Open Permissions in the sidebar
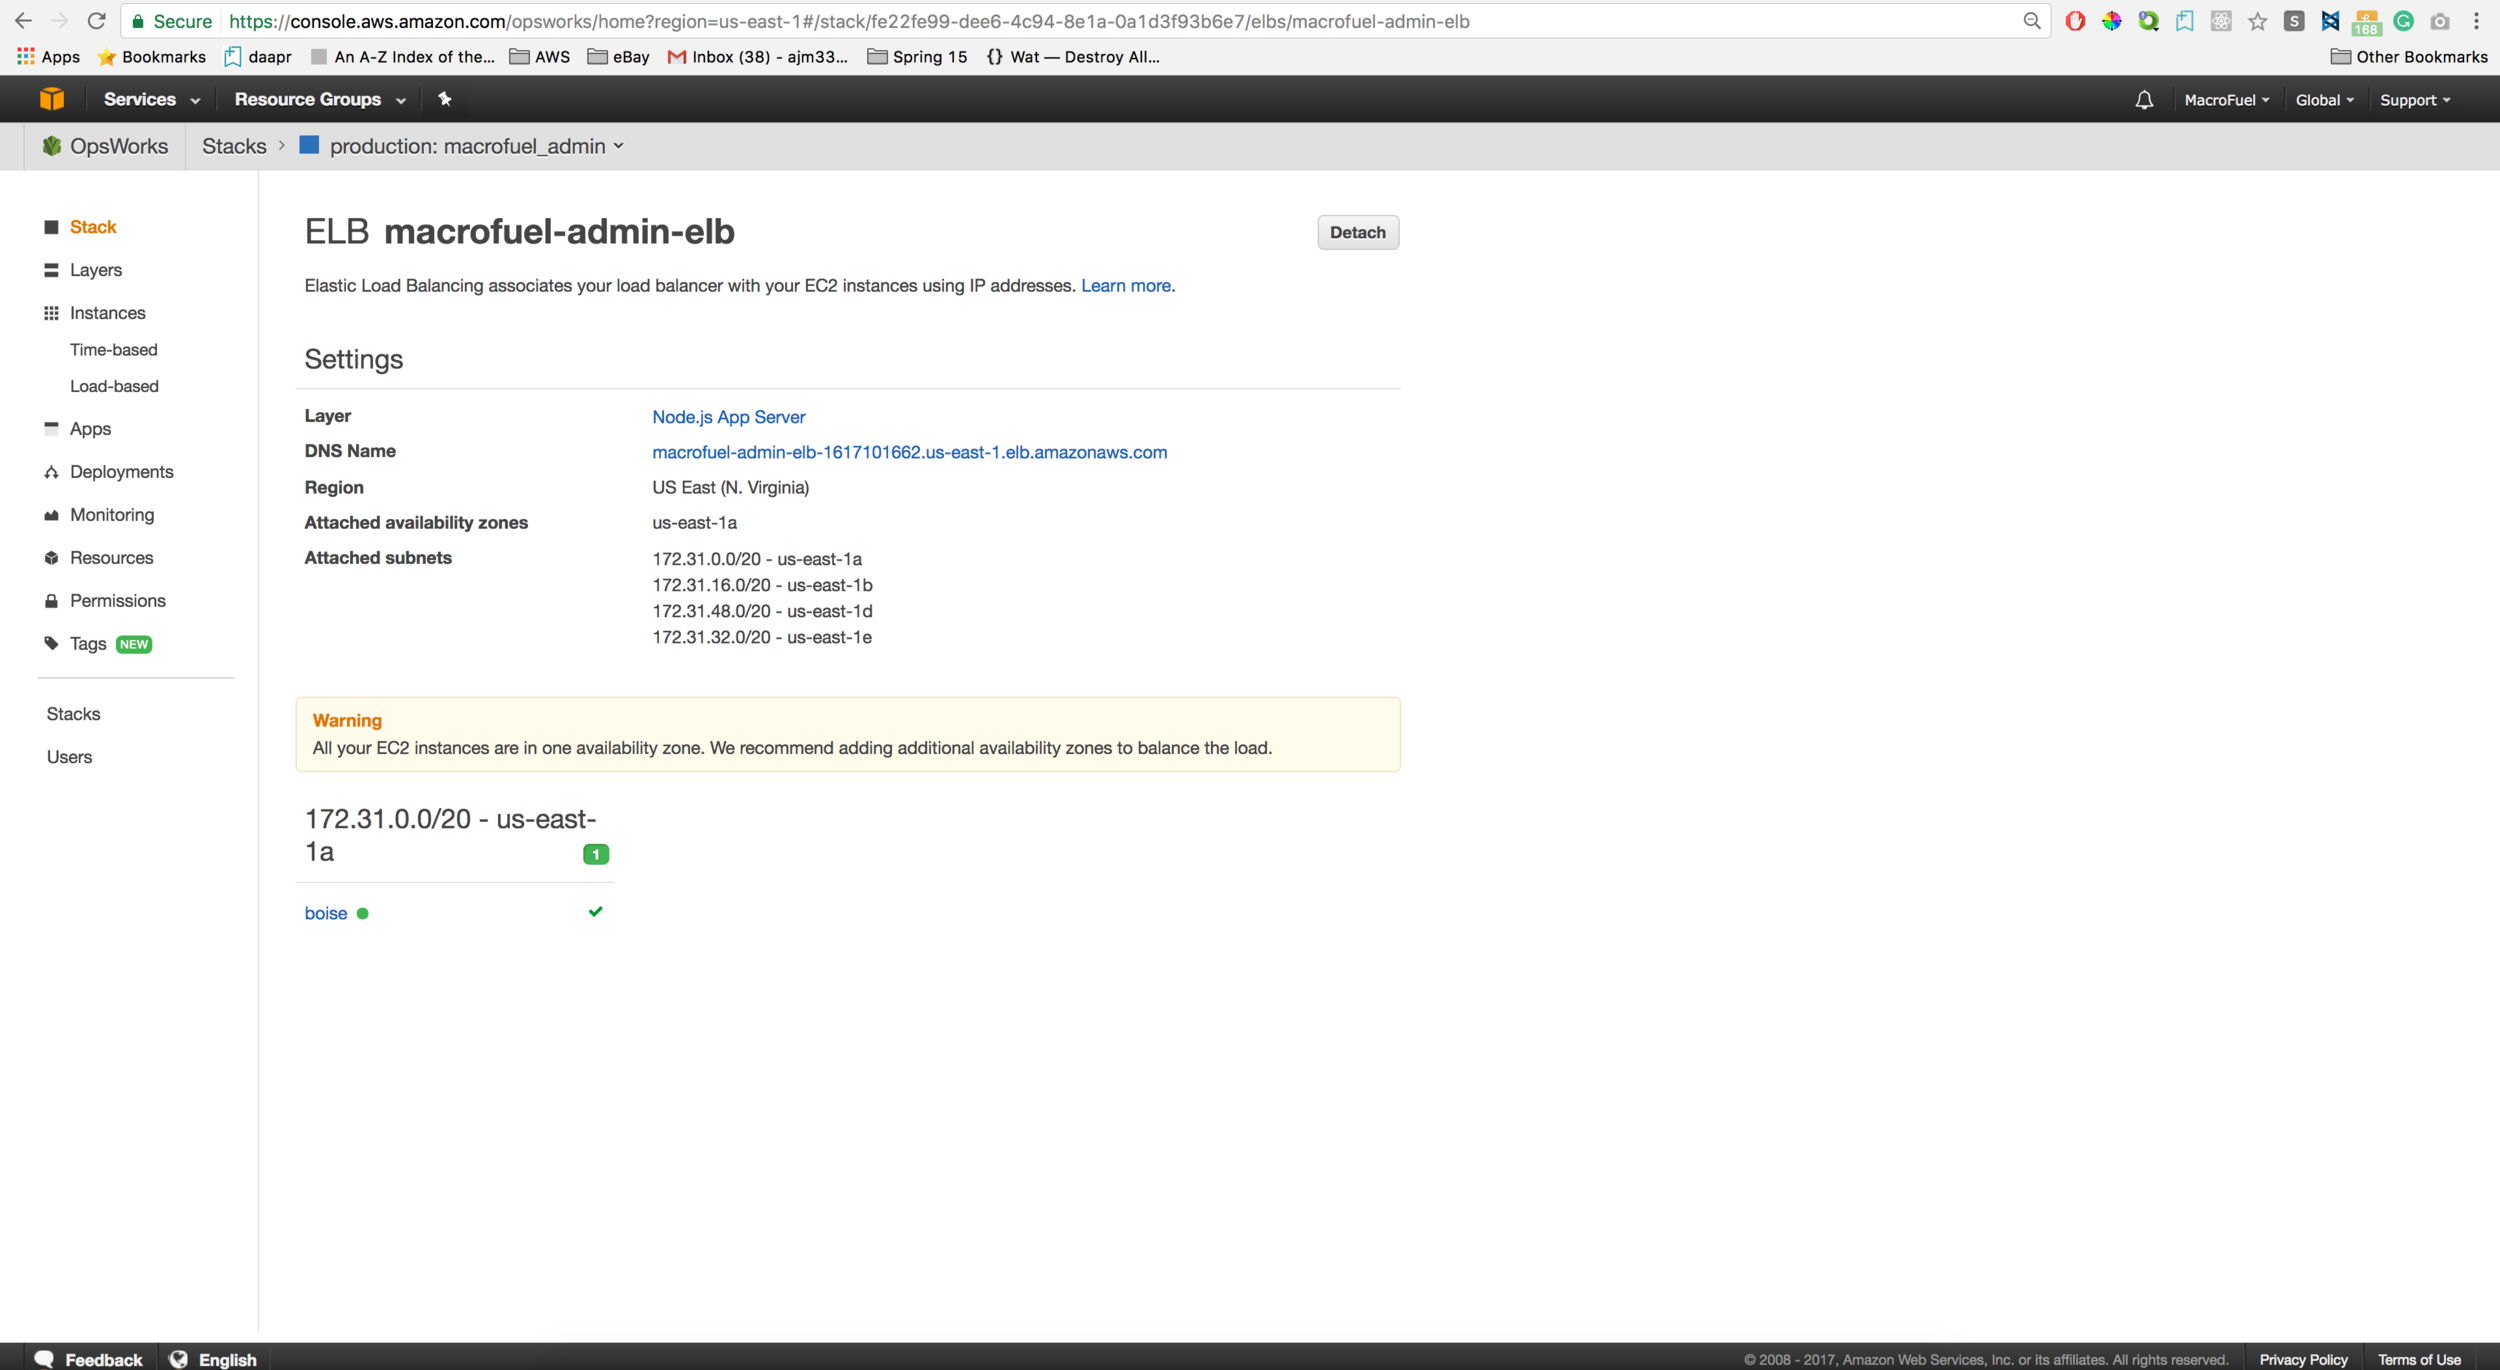The image size is (2500, 1370). tap(117, 601)
